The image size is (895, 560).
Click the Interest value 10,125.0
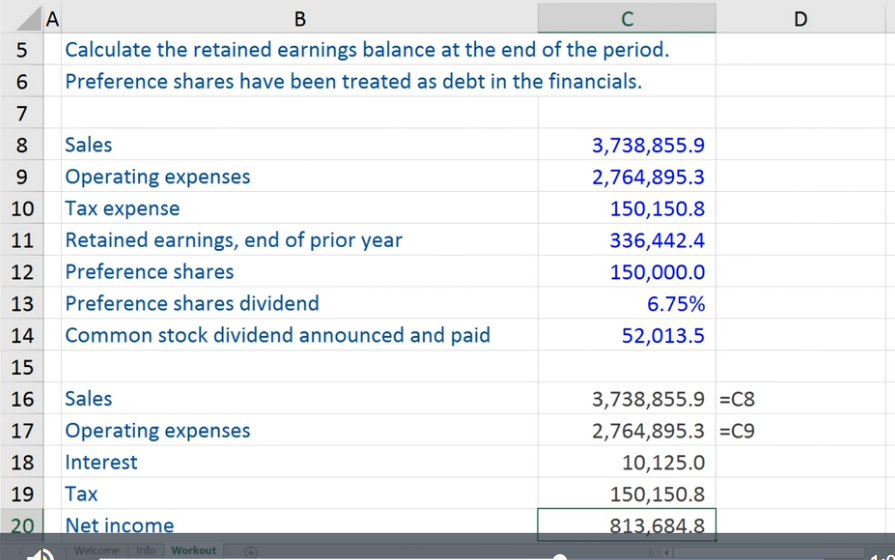(626, 462)
